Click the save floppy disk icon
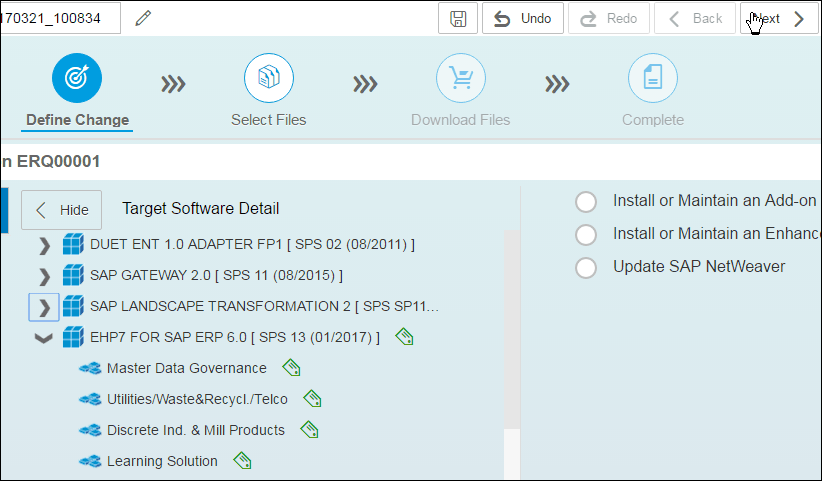 pos(458,19)
